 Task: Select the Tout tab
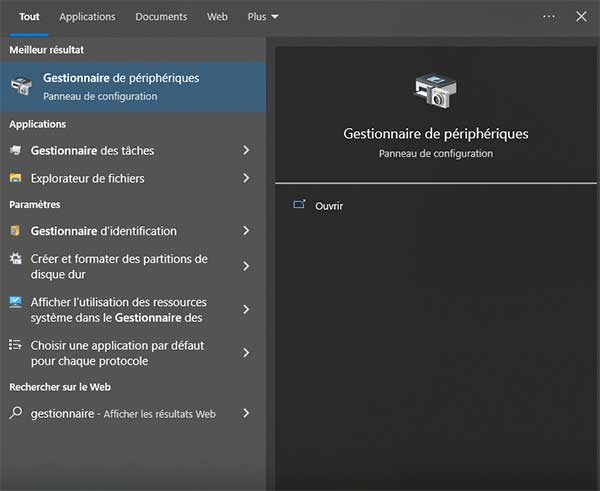pos(29,17)
